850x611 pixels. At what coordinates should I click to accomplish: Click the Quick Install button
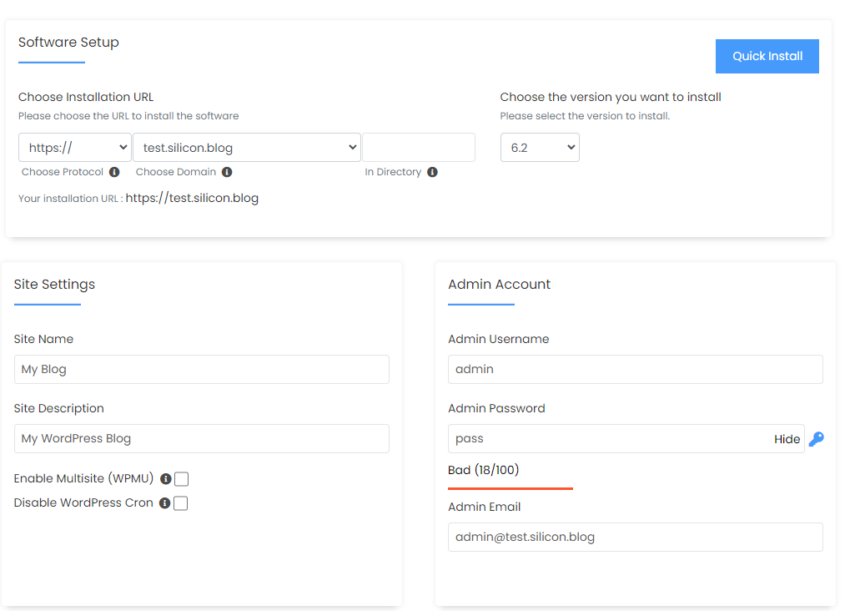click(767, 56)
